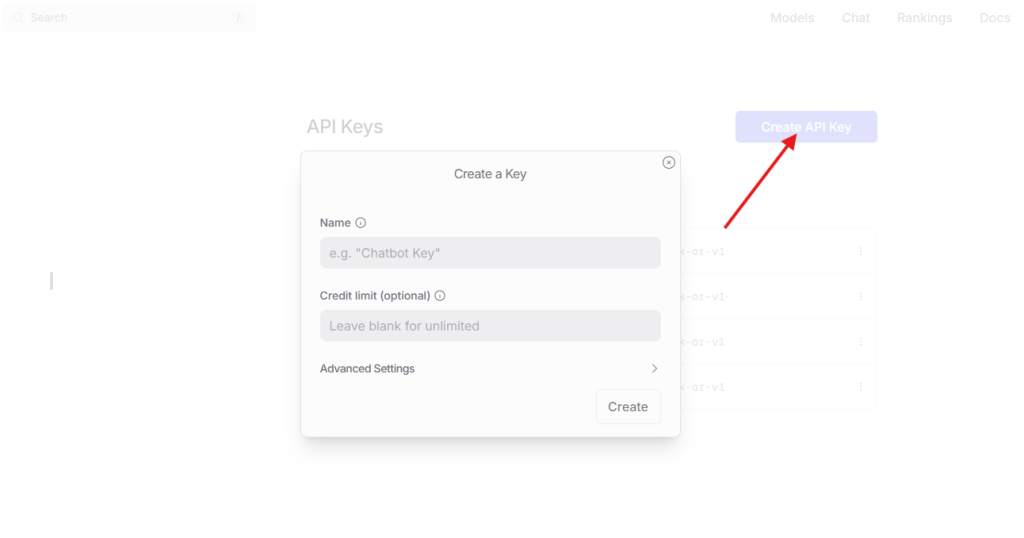Click the info icon next to Name
The height and width of the screenshot is (538, 1024).
tap(360, 223)
